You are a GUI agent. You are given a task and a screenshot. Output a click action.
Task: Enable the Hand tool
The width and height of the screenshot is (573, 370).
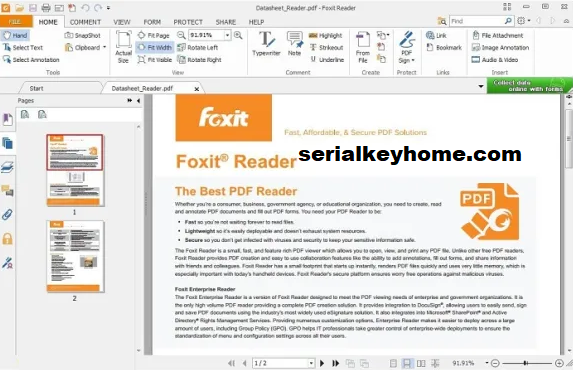coord(15,35)
